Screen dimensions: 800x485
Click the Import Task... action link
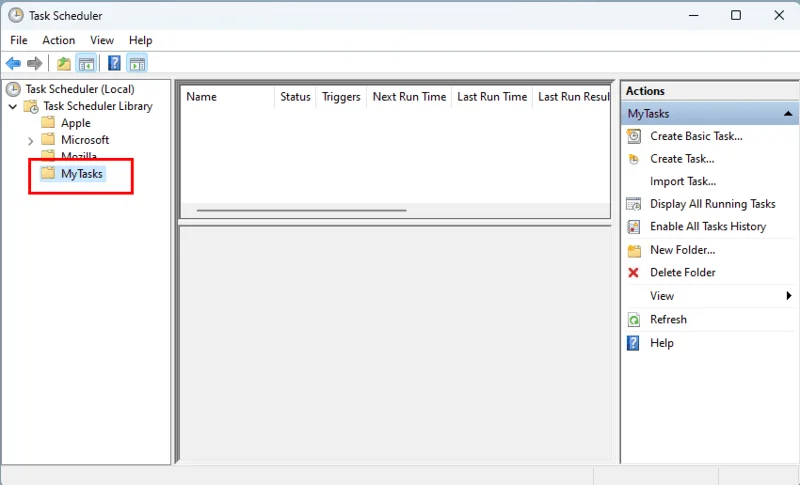click(682, 181)
